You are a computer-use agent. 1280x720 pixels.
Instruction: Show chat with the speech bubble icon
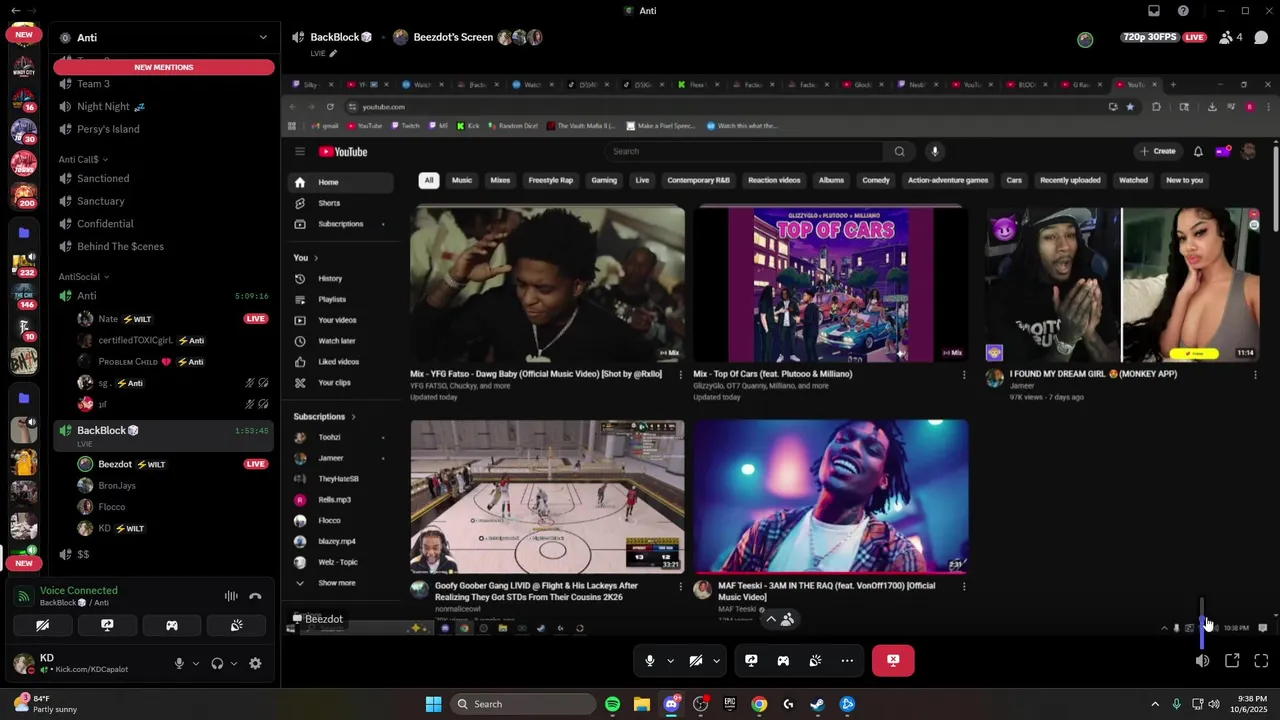click(x=1261, y=37)
